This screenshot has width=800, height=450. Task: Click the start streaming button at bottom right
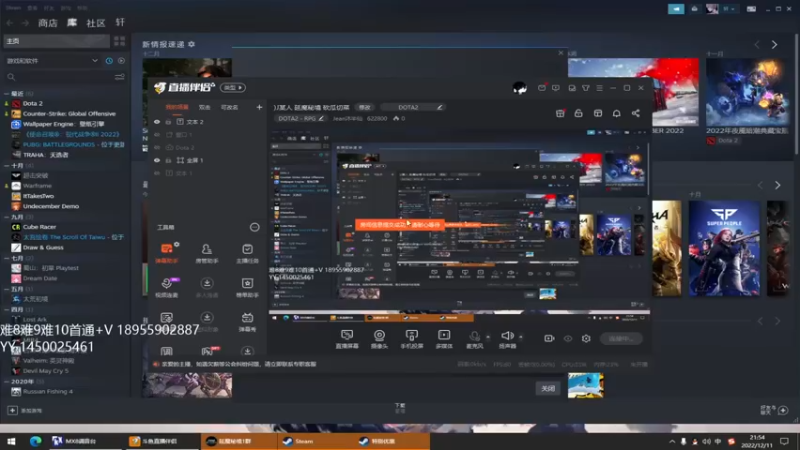point(621,338)
